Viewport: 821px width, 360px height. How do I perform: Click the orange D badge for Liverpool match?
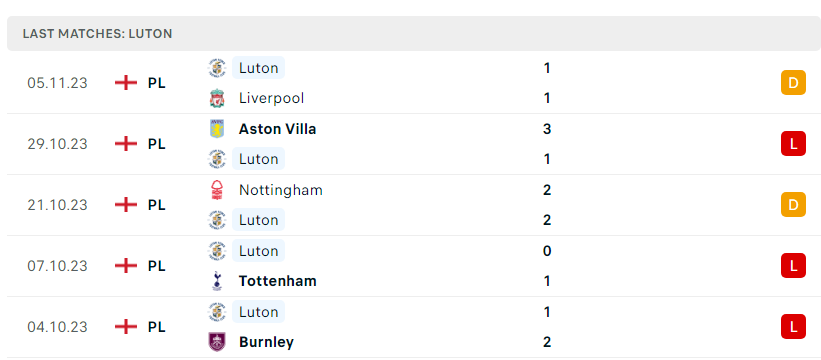[793, 83]
